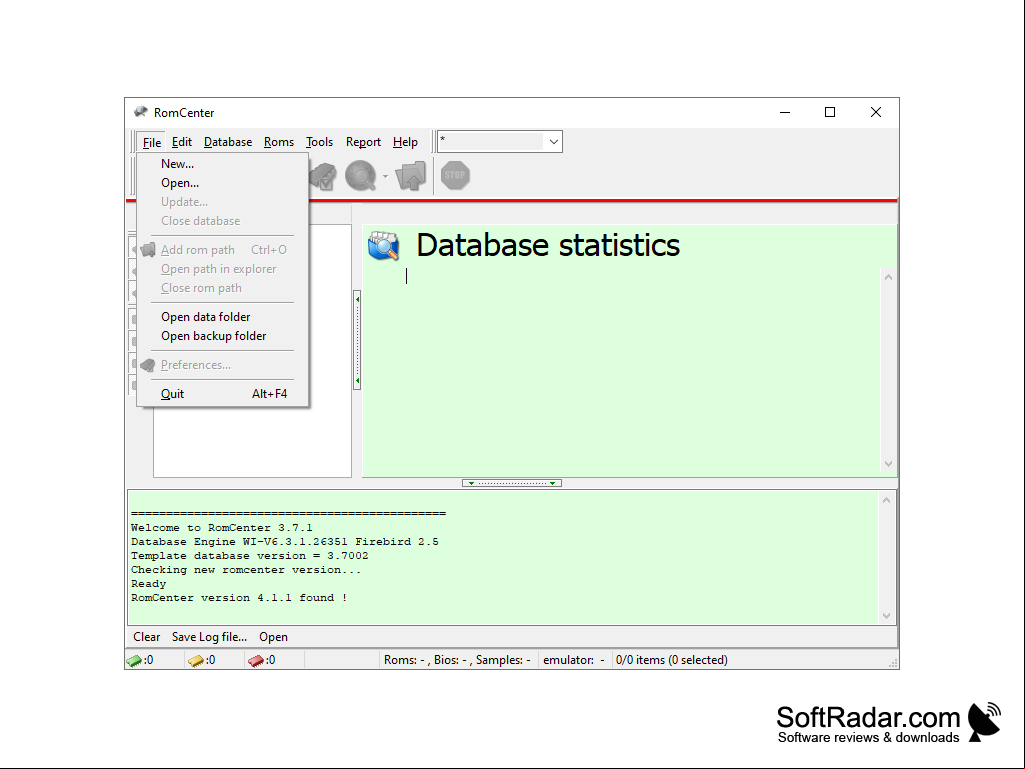Collapse the left panel using the vertical splitter handle
The image size is (1025, 769).
(357, 340)
